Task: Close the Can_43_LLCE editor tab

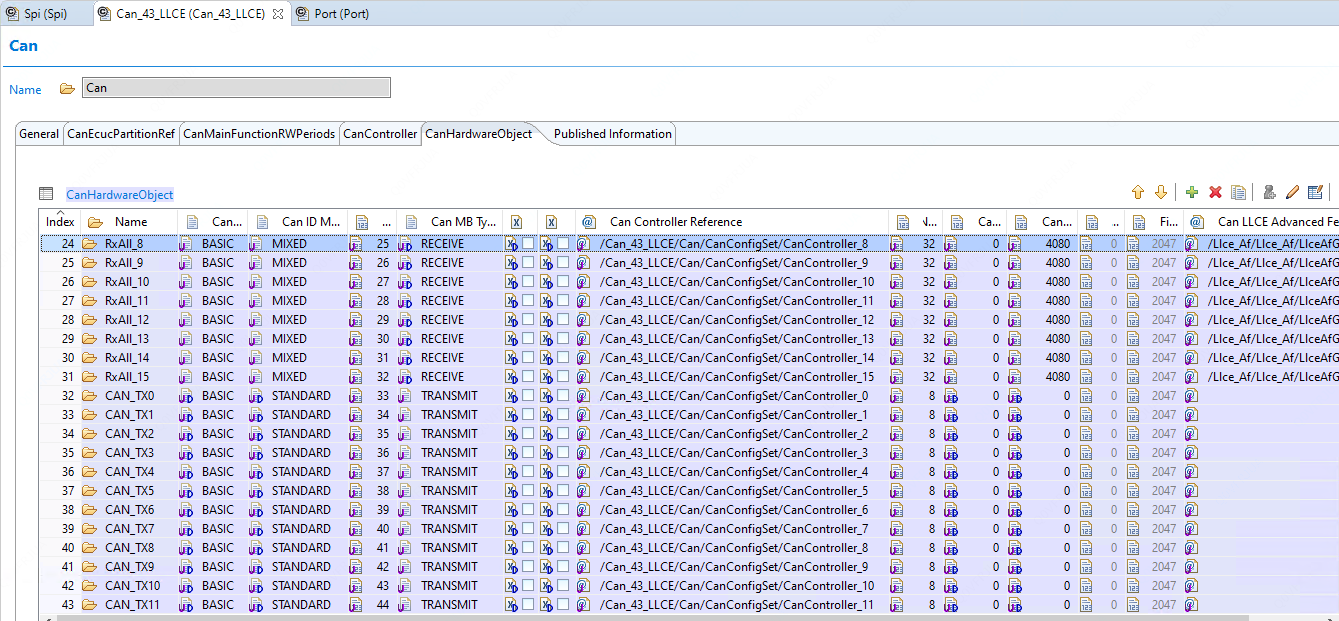Action: (x=278, y=14)
